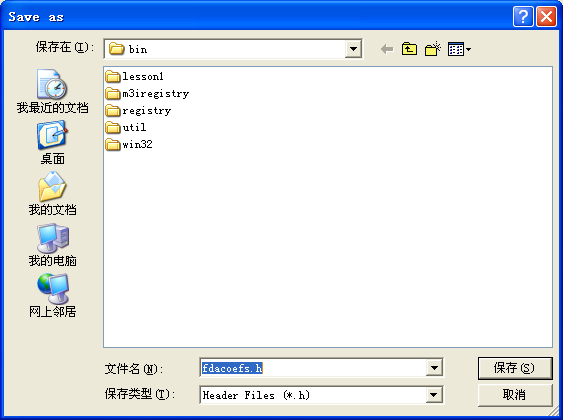Click the 取消 cancel button
Viewport: 563px width, 420px height.
(x=515, y=395)
